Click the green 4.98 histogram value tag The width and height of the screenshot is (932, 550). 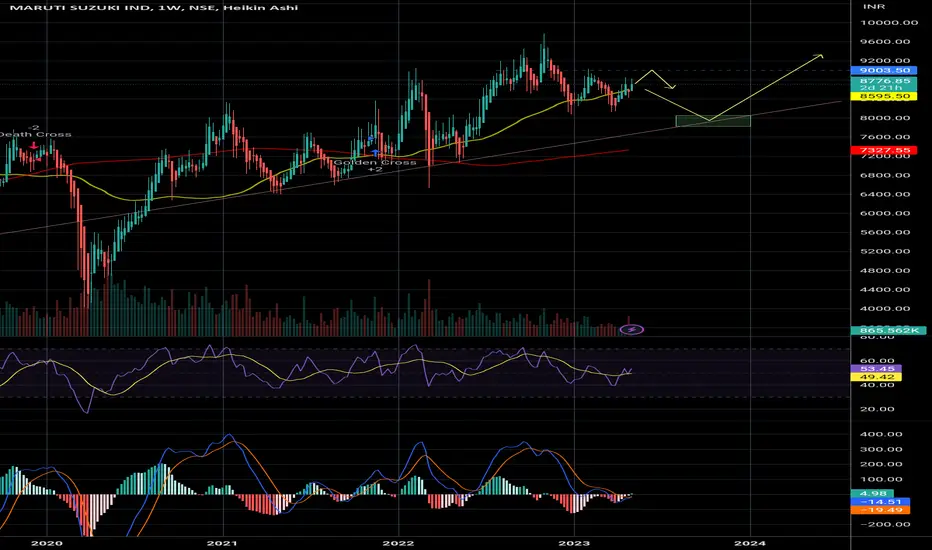(x=872, y=493)
